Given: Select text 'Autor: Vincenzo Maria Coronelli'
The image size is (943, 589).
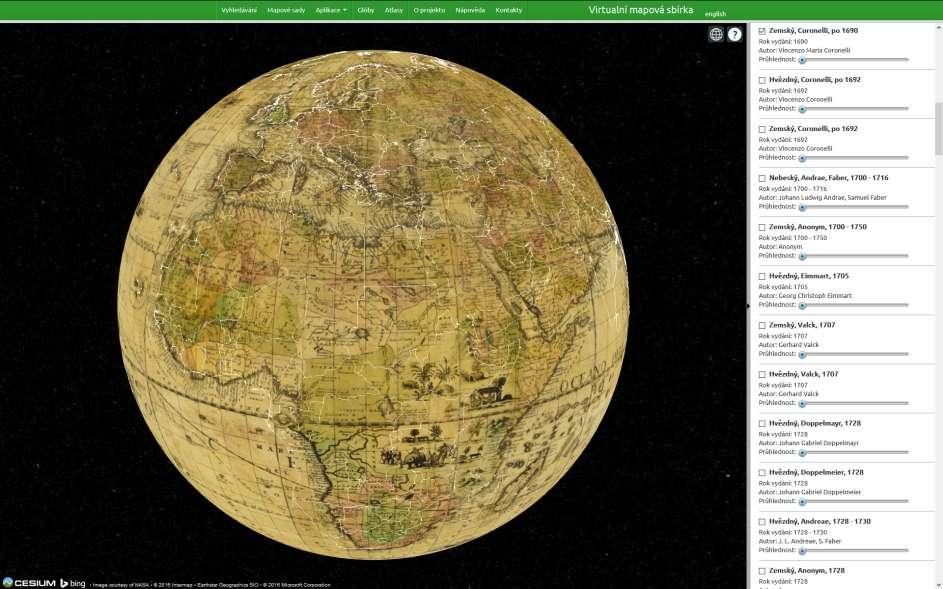Looking at the screenshot, I should [804, 51].
